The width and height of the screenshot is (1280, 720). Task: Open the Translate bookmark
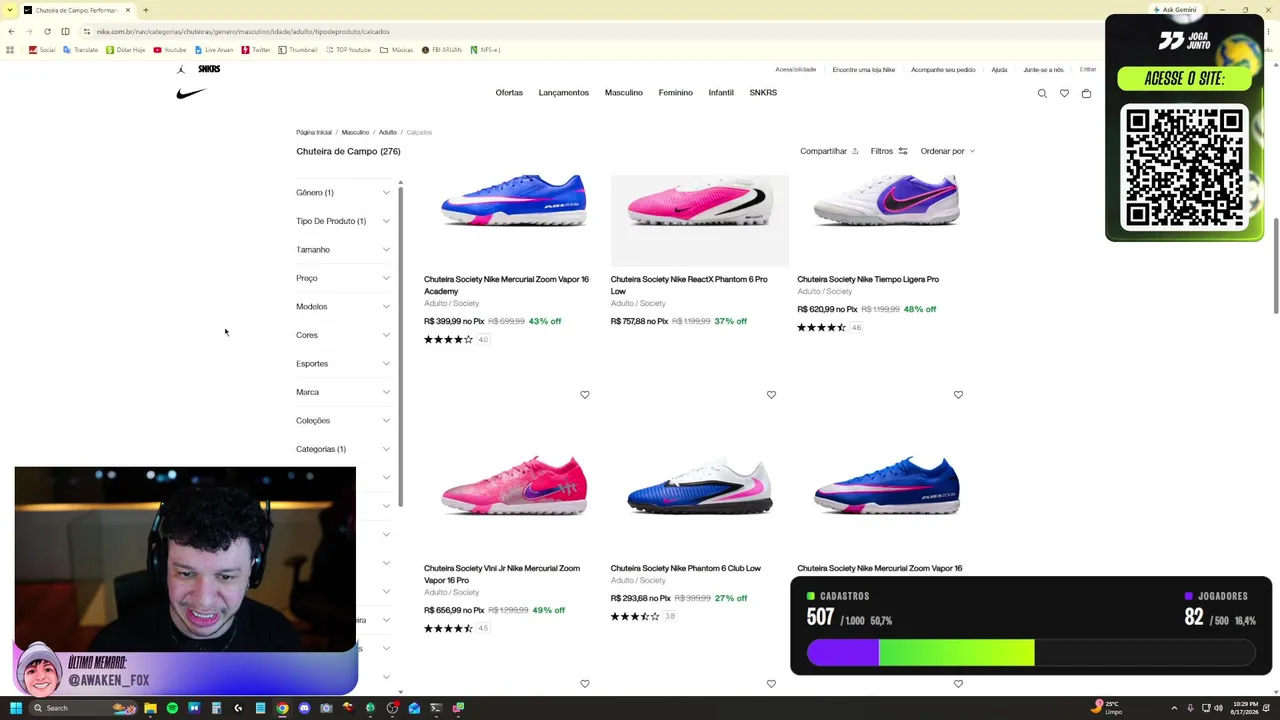click(81, 49)
